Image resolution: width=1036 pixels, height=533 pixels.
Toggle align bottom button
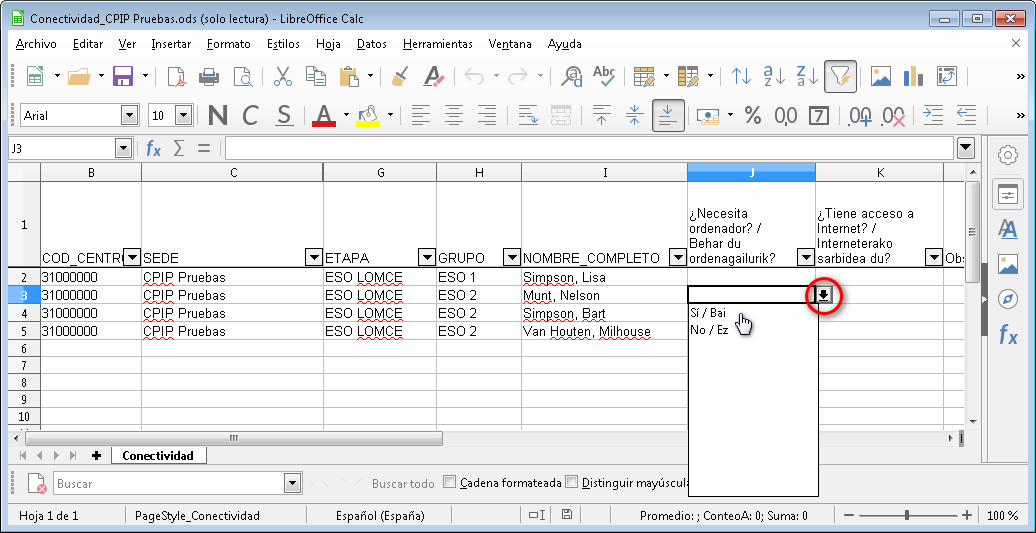(x=668, y=116)
